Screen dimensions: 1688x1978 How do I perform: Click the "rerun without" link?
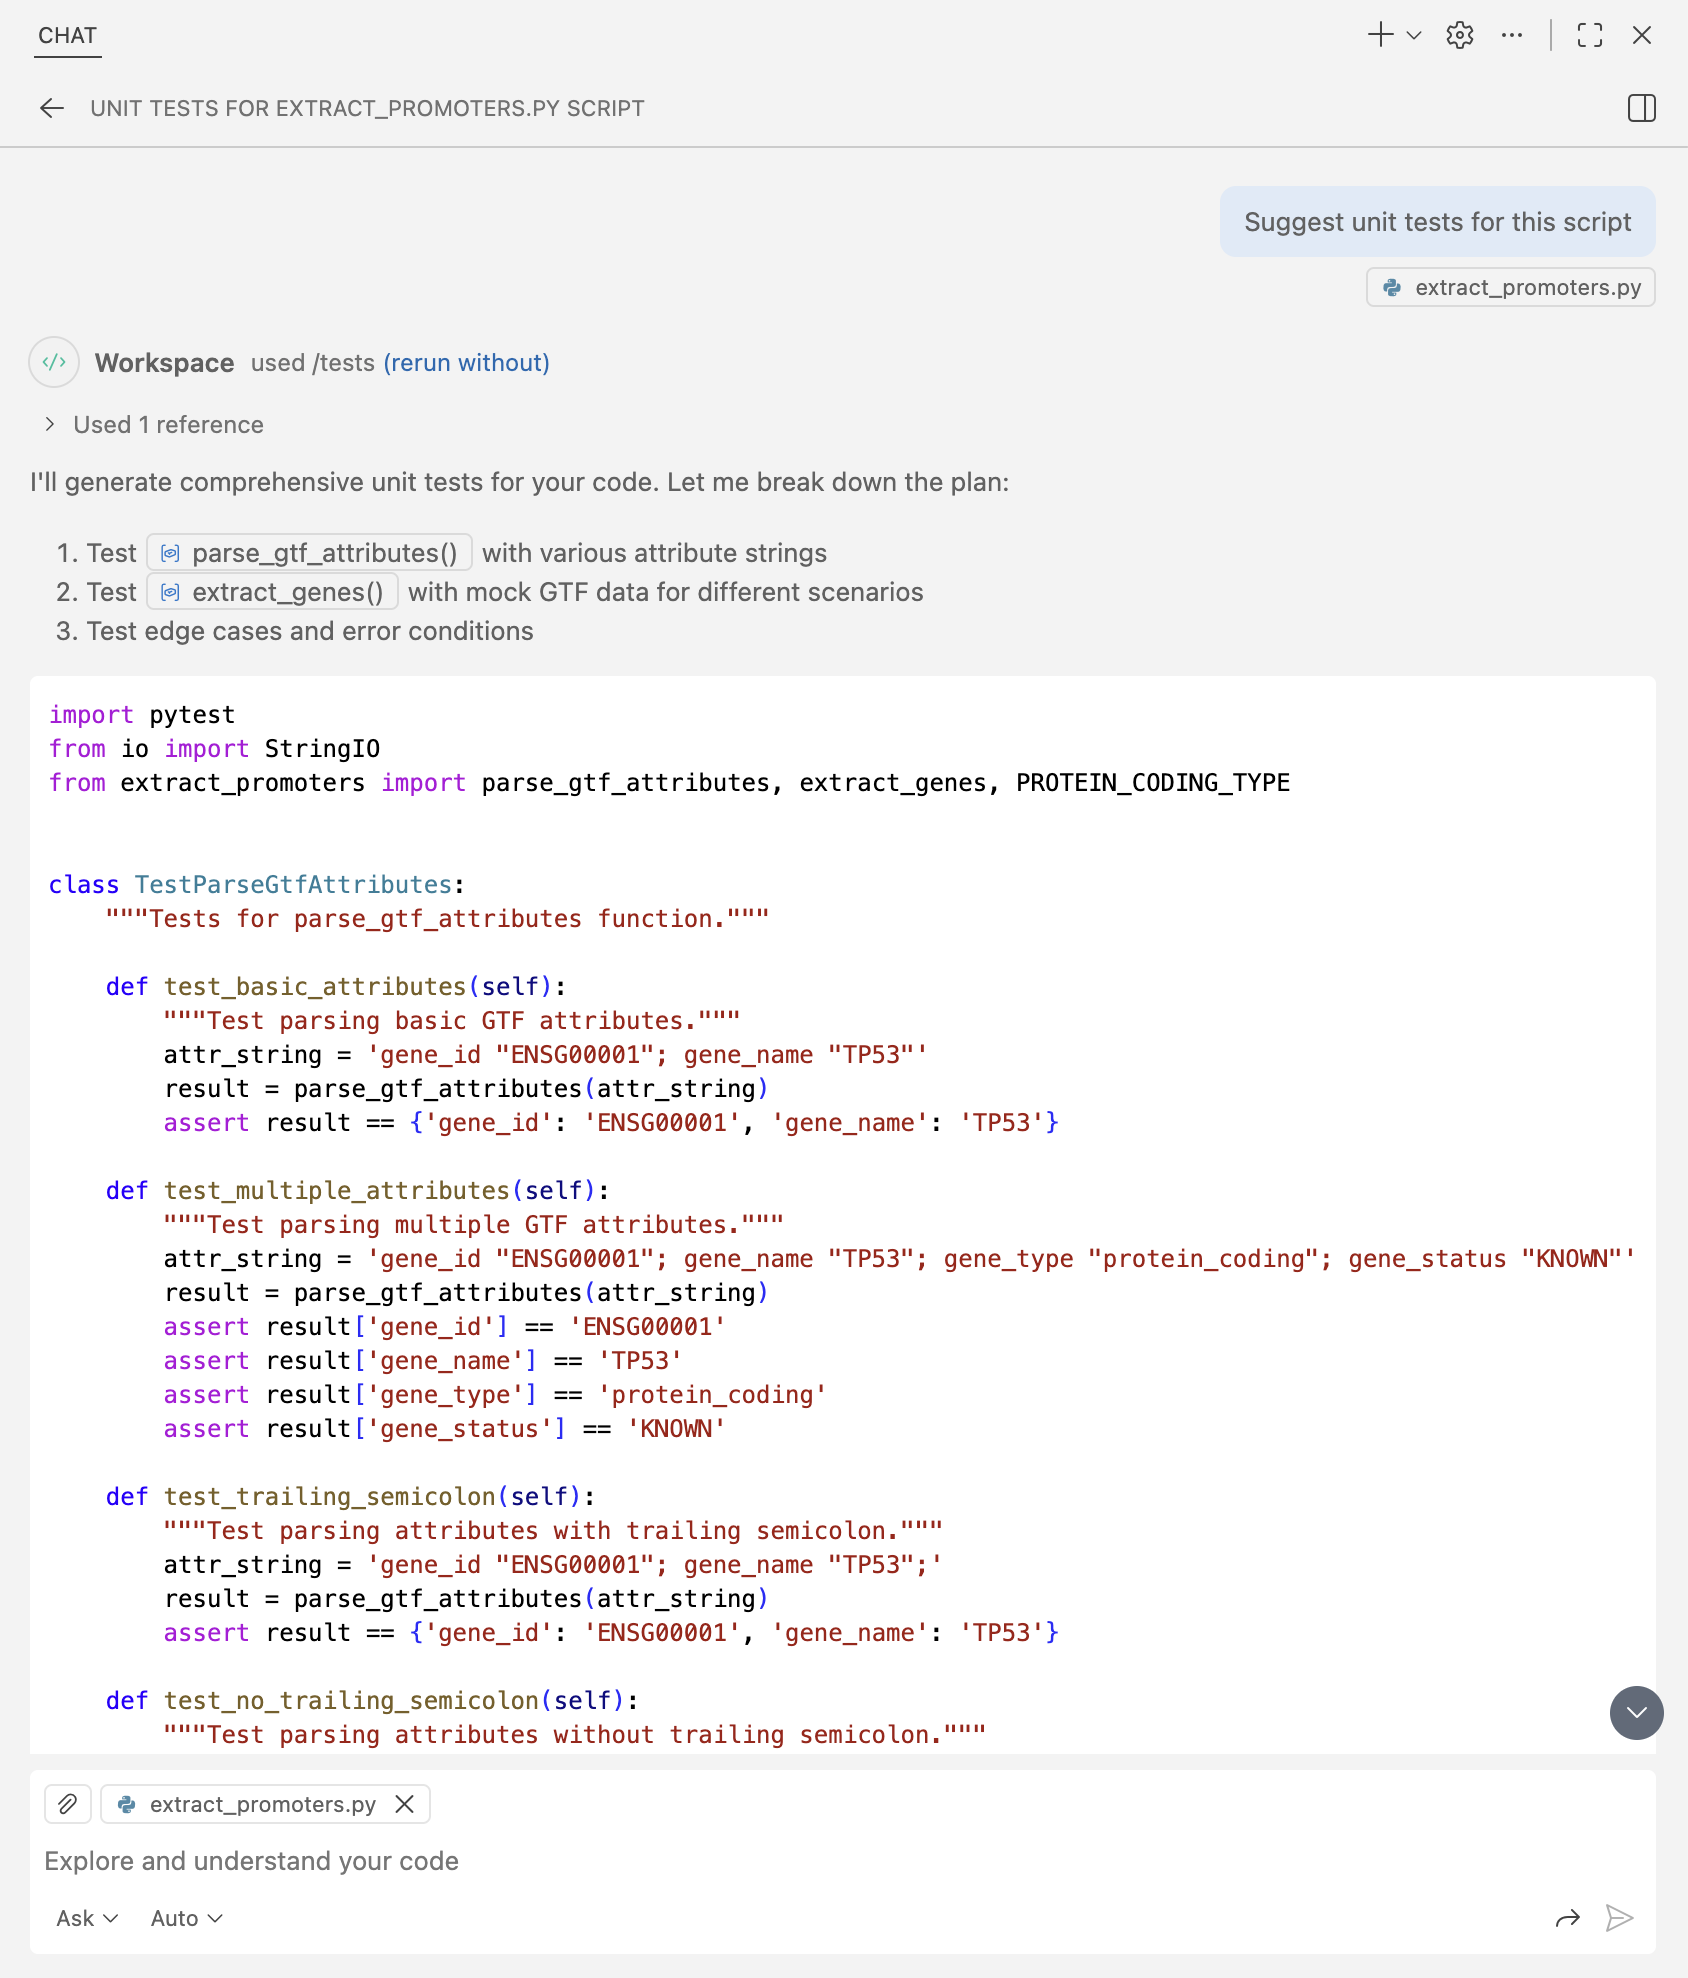click(466, 363)
